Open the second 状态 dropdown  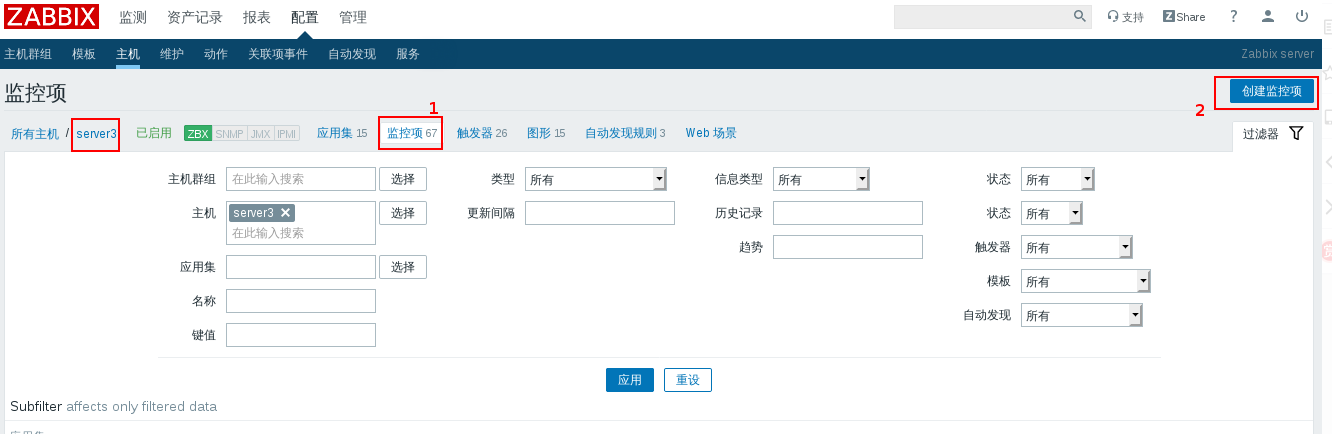[1052, 213]
